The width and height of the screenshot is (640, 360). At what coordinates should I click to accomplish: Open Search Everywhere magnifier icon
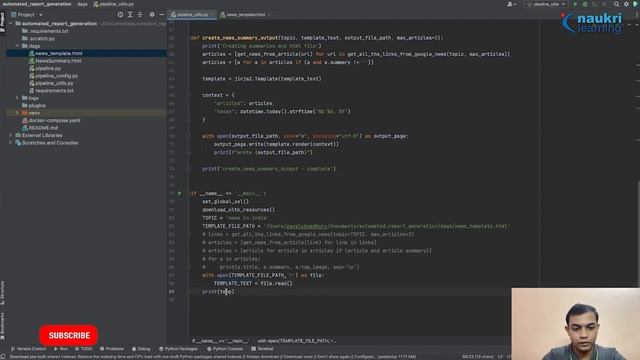616,4
